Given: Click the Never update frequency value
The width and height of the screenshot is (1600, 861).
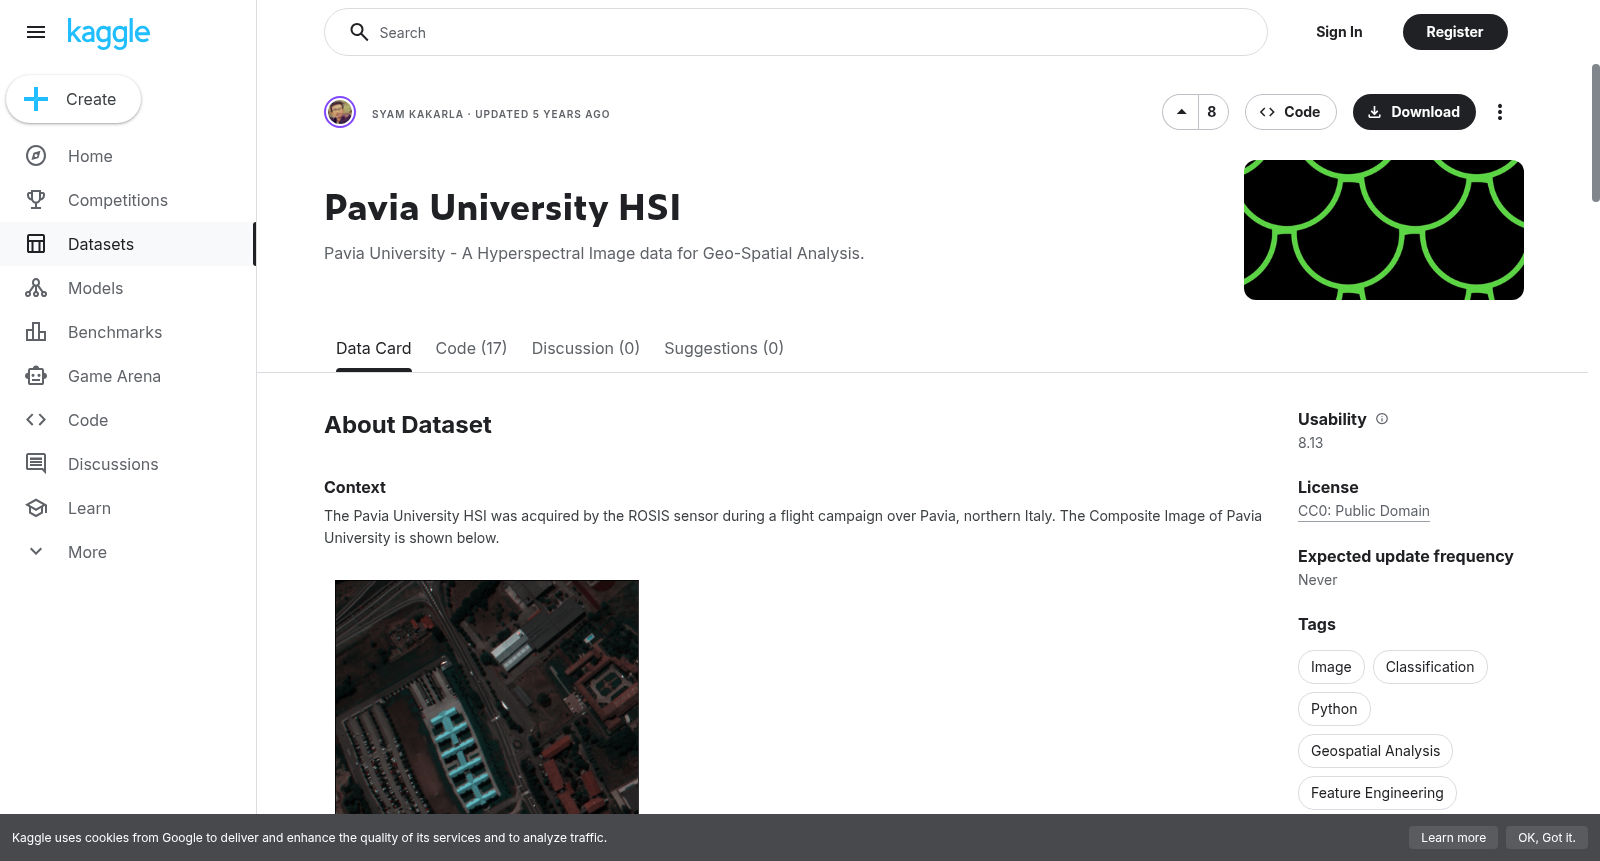Looking at the screenshot, I should (1317, 580).
